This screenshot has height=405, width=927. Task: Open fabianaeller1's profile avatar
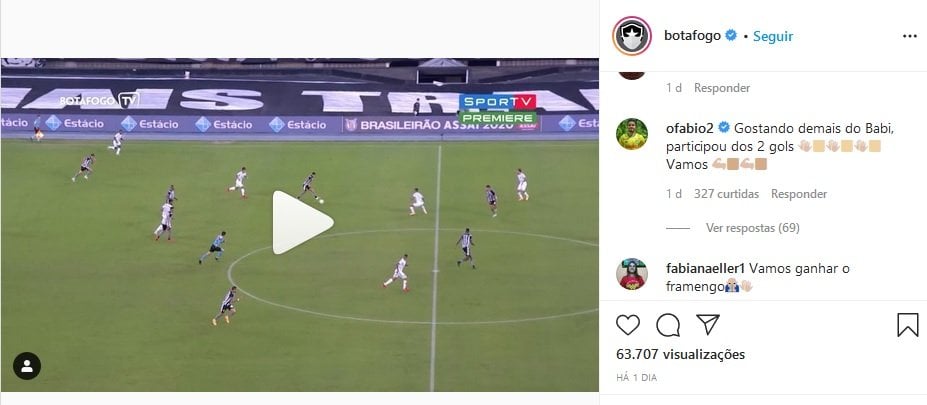632,274
